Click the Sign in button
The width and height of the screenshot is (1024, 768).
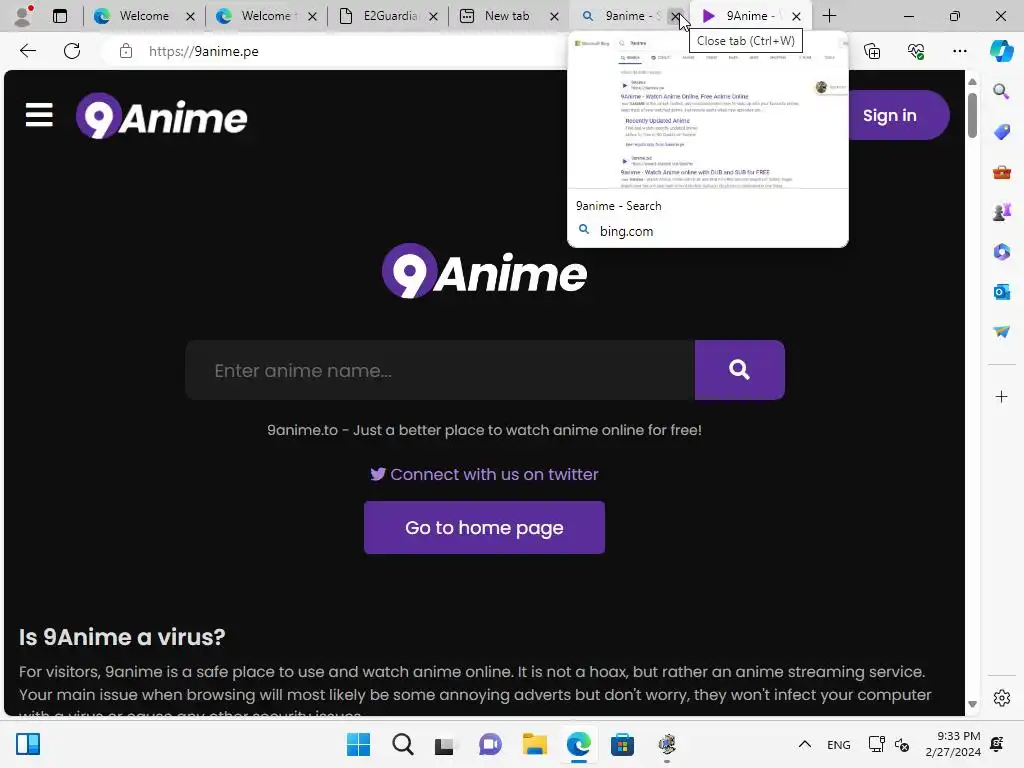(898, 115)
